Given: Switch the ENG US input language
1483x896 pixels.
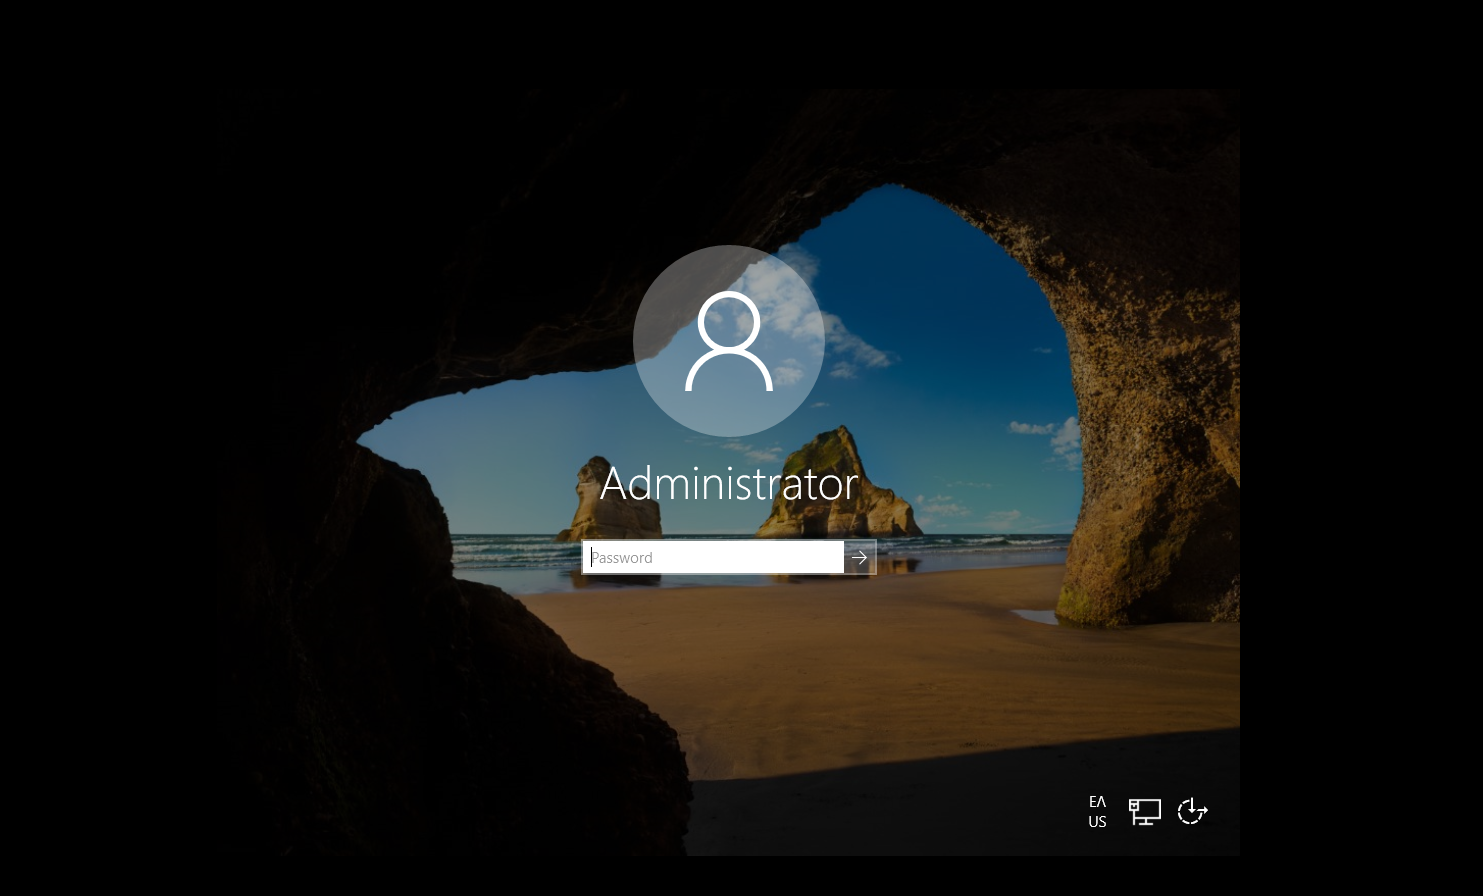Looking at the screenshot, I should [x=1097, y=811].
